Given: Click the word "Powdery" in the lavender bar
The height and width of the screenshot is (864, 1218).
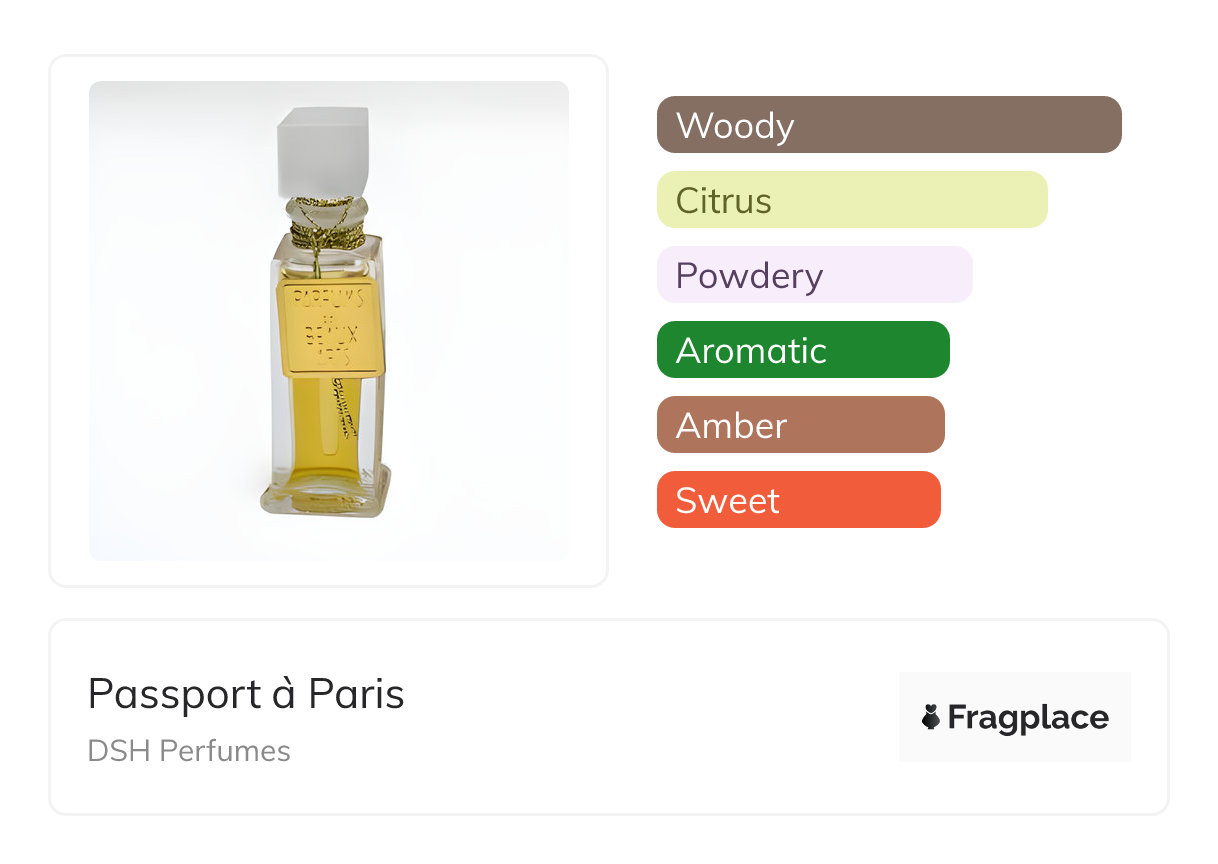Looking at the screenshot, I should pos(749,276).
